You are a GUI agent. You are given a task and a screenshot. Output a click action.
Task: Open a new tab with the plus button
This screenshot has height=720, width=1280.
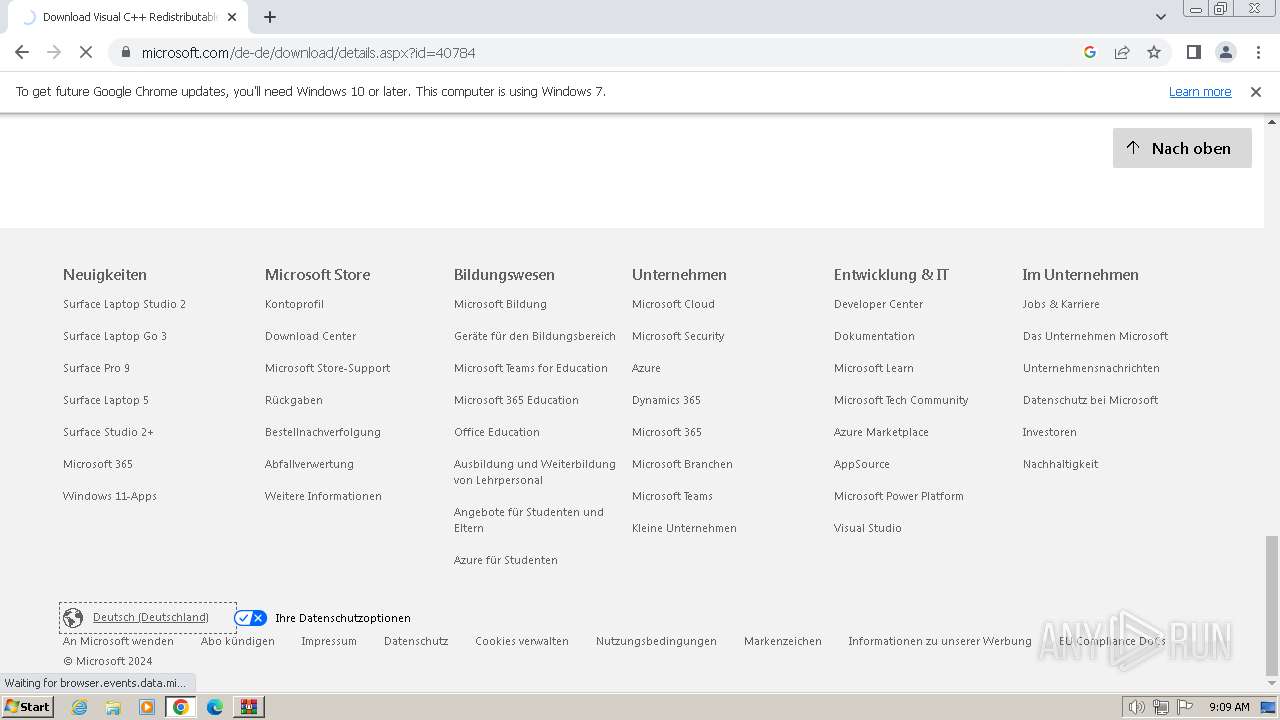click(270, 17)
